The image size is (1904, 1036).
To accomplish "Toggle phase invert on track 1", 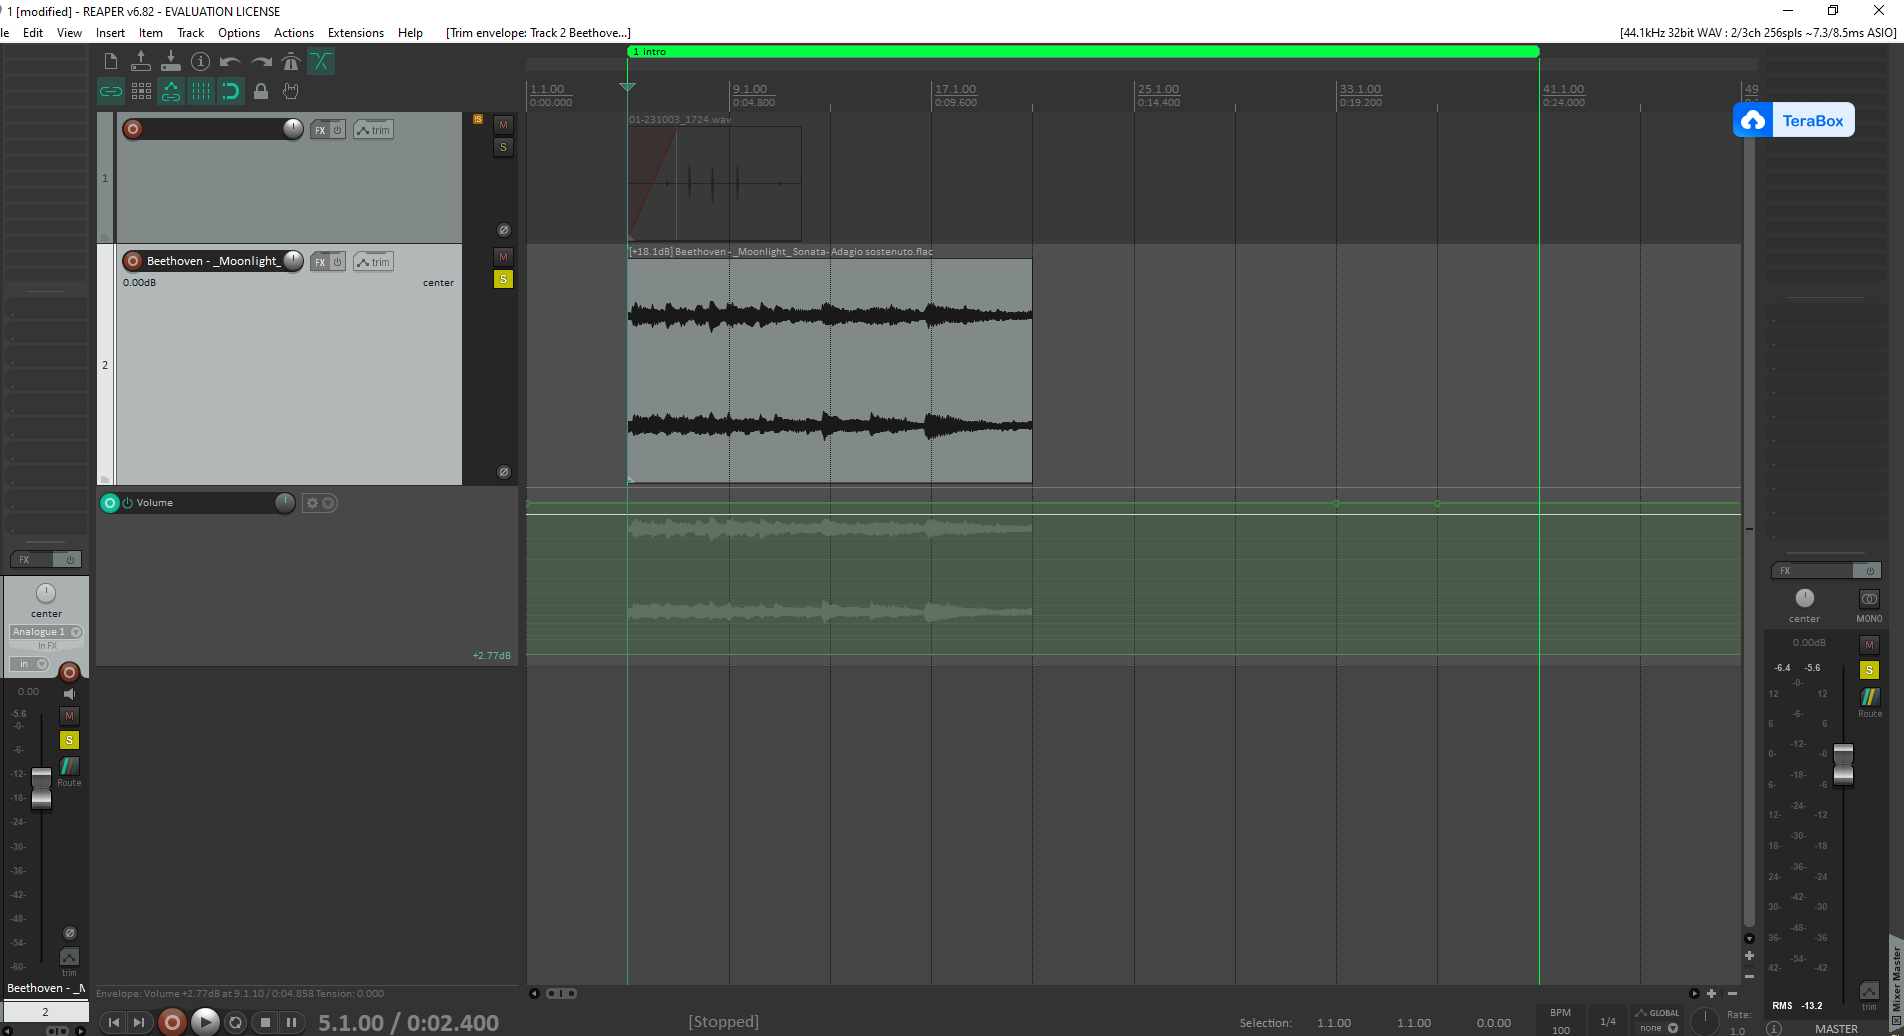I will (x=504, y=230).
